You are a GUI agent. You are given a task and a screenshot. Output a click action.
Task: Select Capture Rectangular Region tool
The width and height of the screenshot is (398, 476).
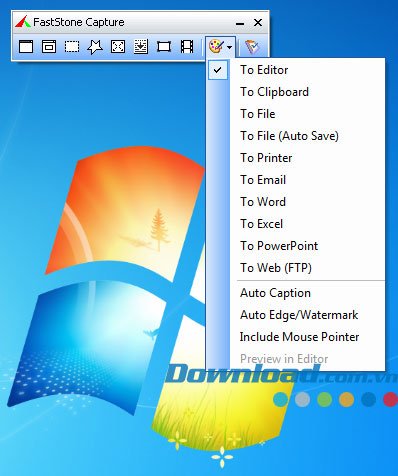click(72, 47)
